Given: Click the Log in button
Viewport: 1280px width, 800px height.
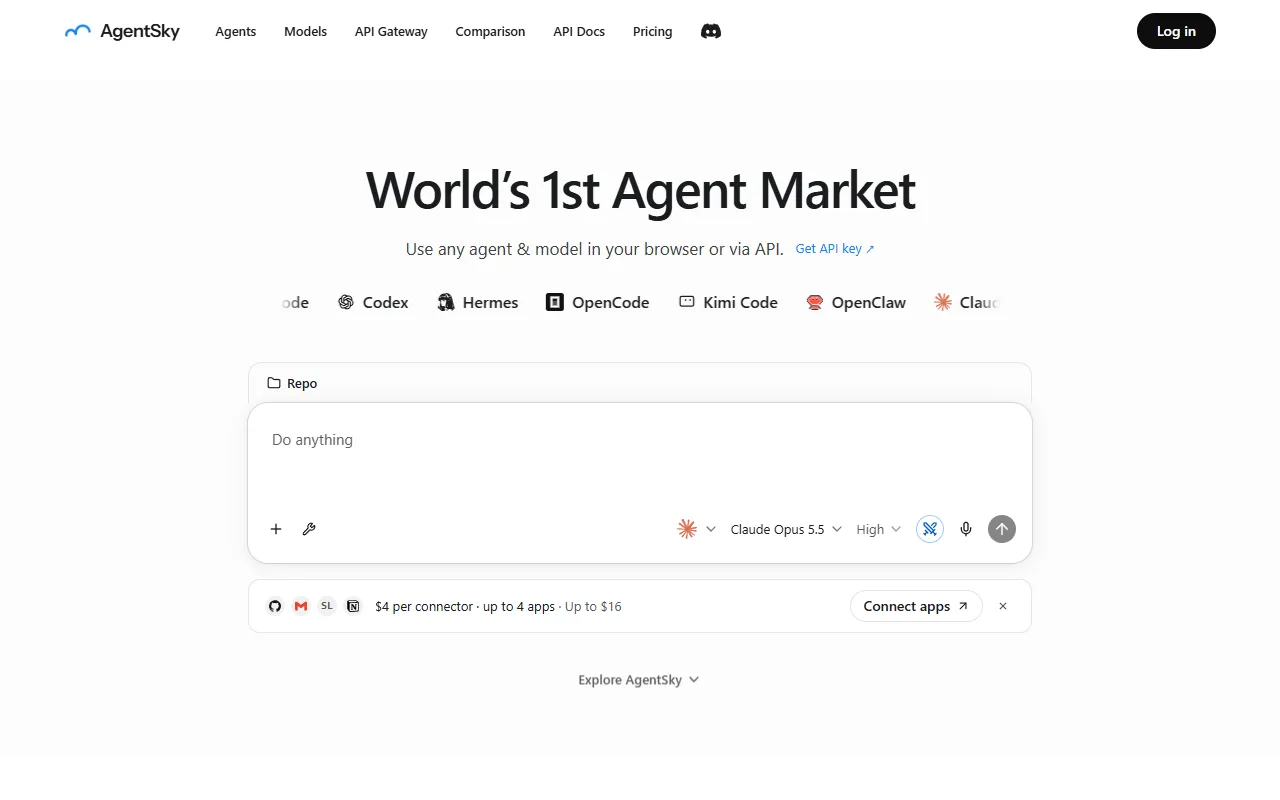Looking at the screenshot, I should point(1176,31).
